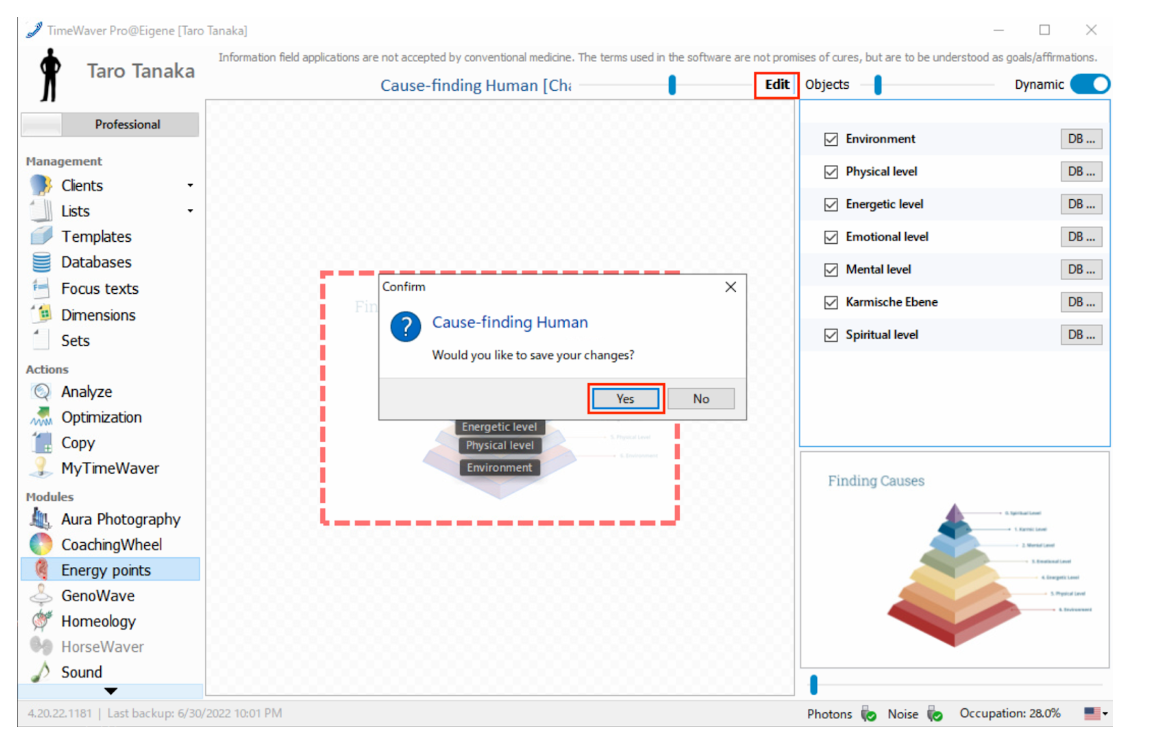Open DB button for Mental level
The image size is (1156, 746).
(x=1081, y=269)
